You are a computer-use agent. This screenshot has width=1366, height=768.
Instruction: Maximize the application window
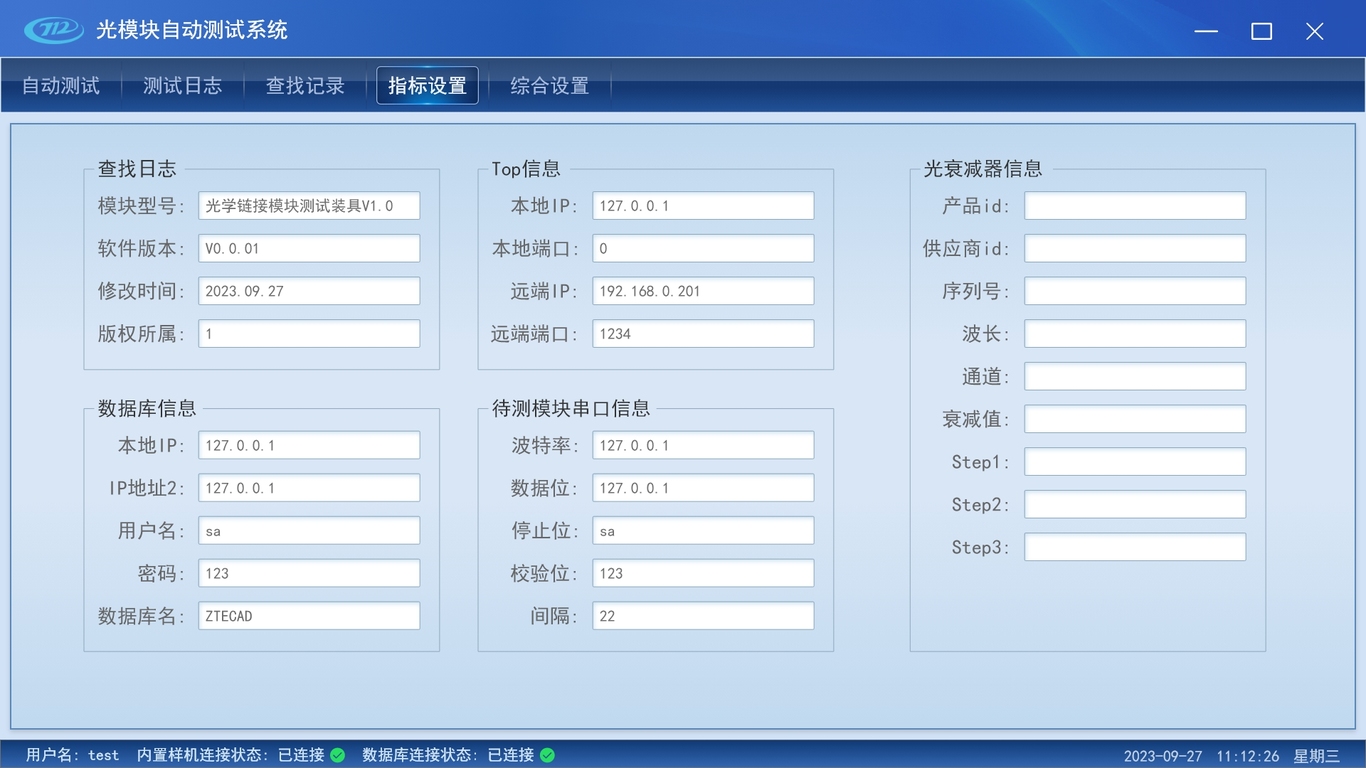click(1262, 31)
